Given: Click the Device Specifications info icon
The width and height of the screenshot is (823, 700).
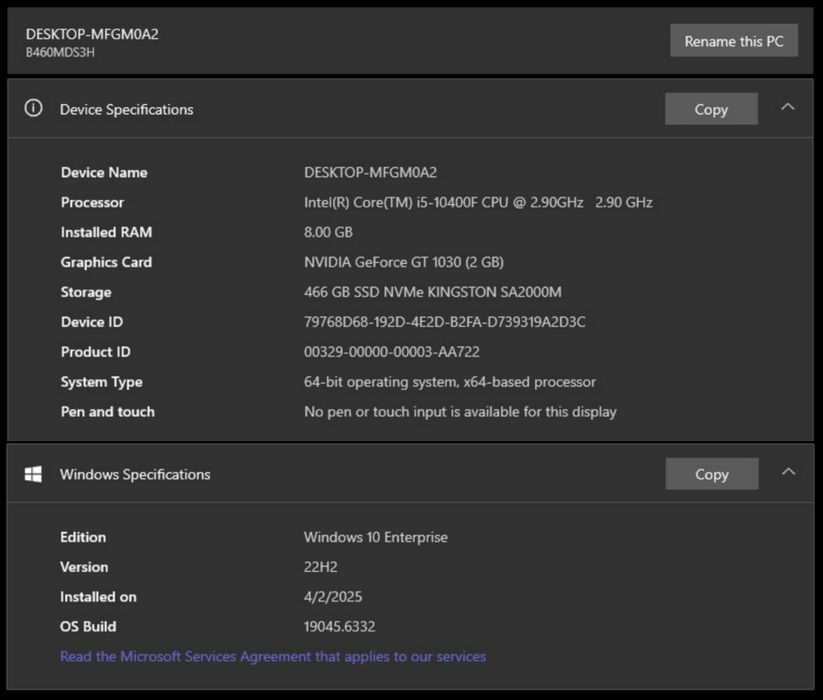Looking at the screenshot, I should click(33, 109).
